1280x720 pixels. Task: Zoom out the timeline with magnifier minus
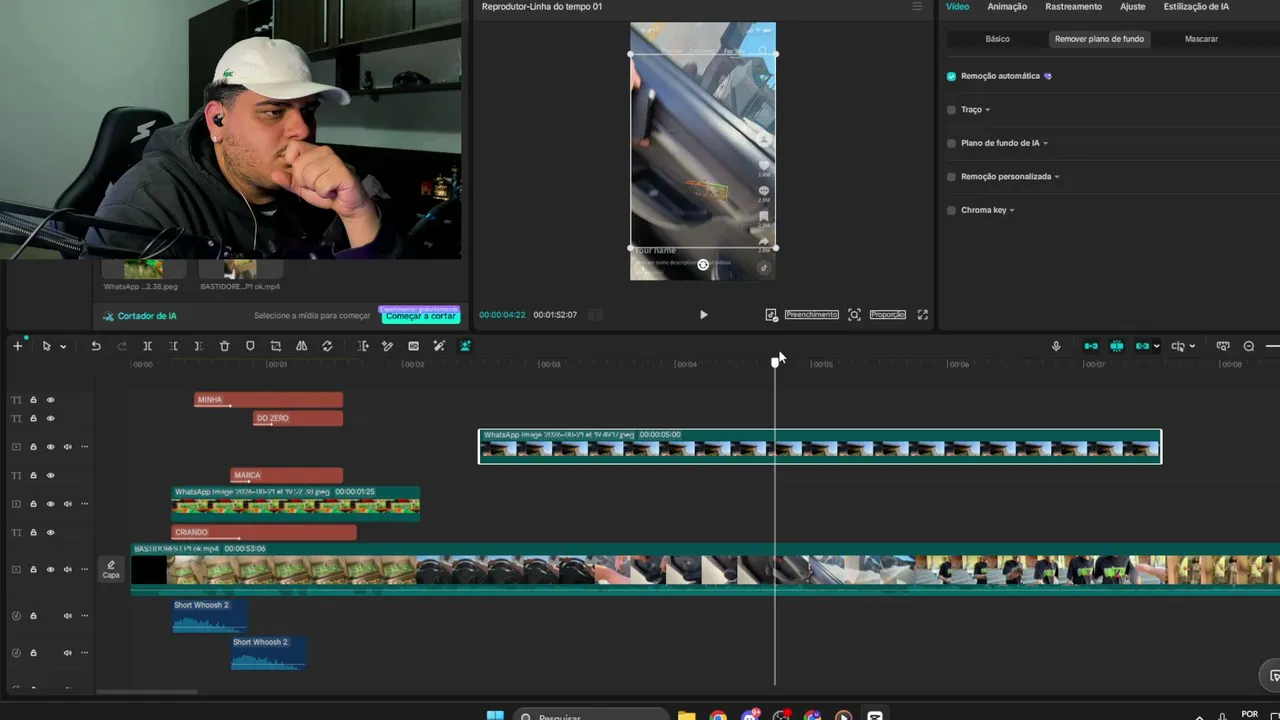[x=1249, y=346]
